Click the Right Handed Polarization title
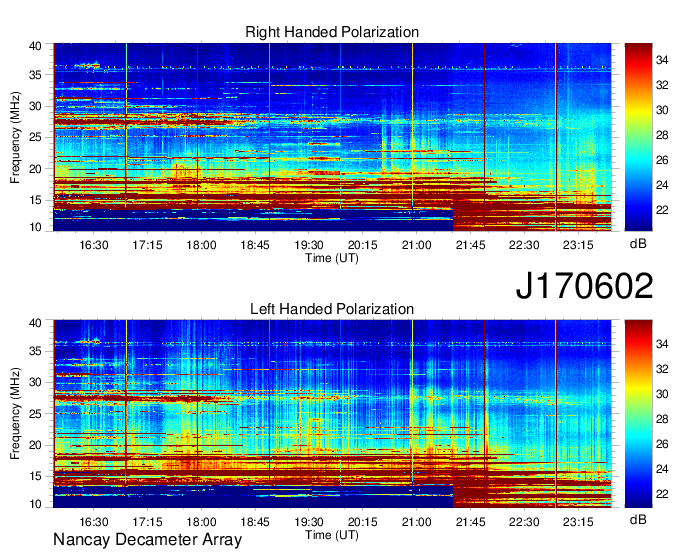 332,32
